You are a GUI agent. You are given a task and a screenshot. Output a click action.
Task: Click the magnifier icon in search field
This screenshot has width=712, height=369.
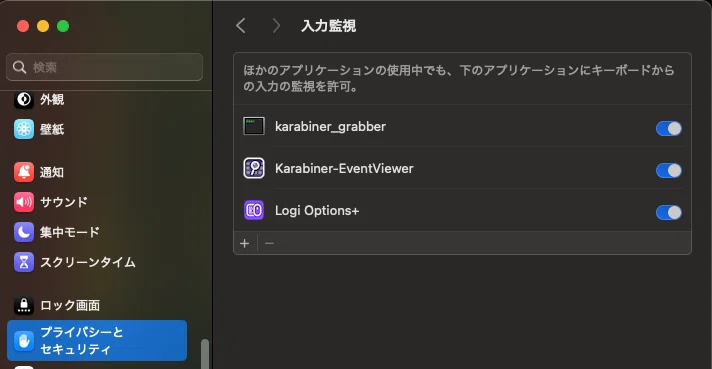(19, 67)
